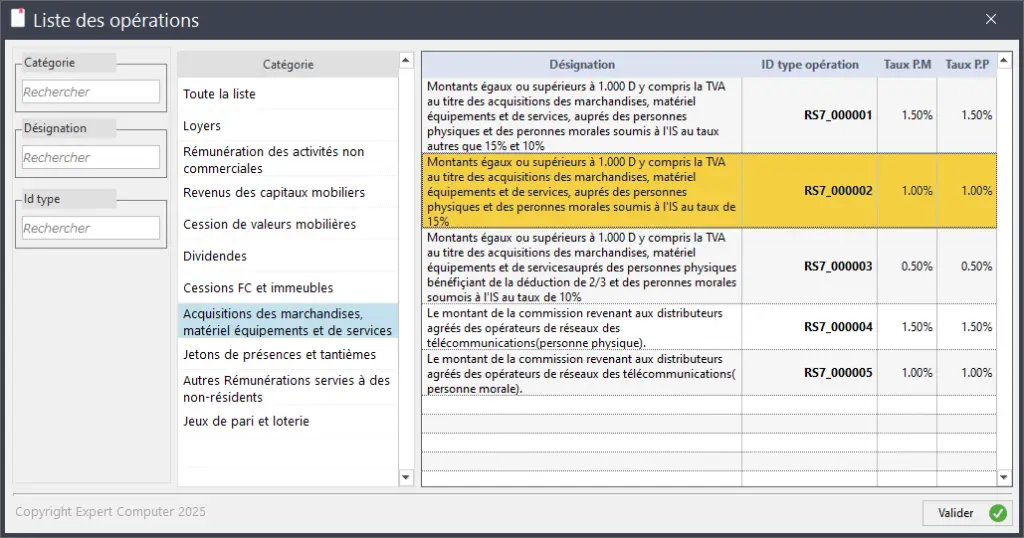Sort by ID type opération column header
Screen dimensions: 1024x538
(809, 65)
